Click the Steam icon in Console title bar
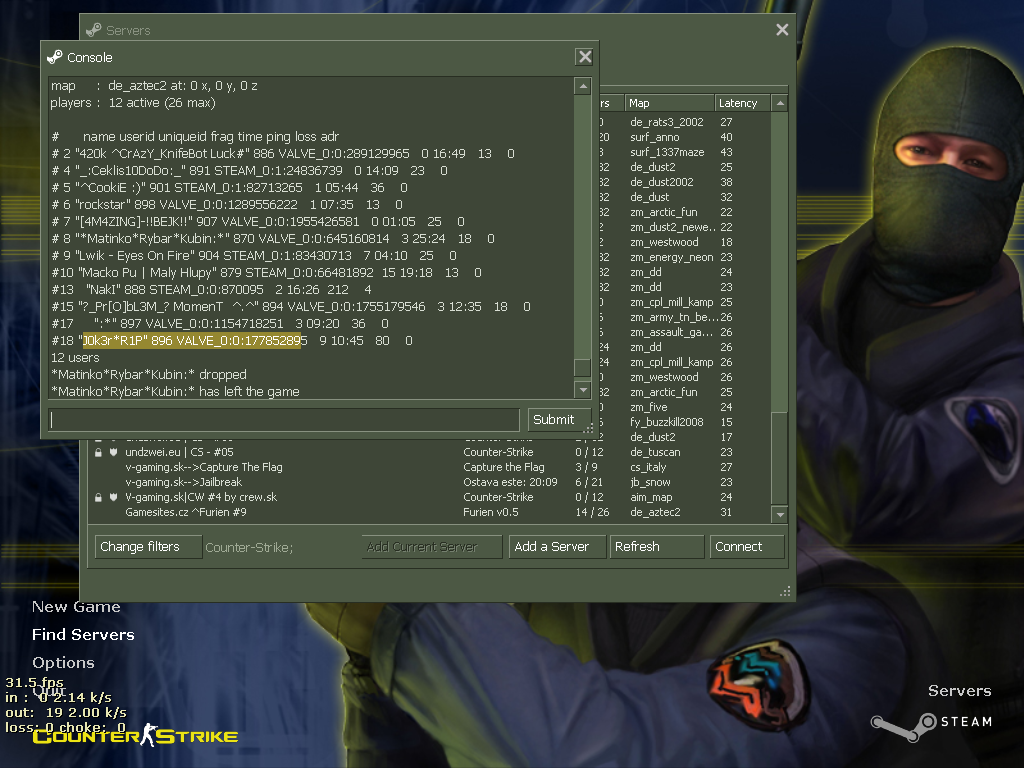This screenshot has width=1024, height=768. tap(55, 57)
